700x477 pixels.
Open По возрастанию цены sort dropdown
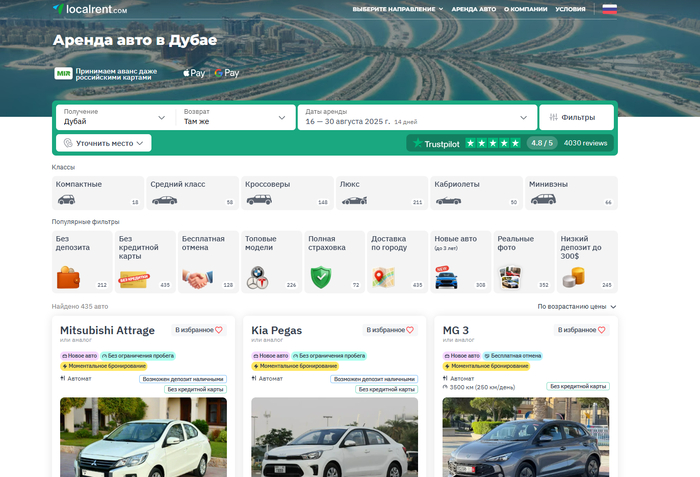pos(576,306)
